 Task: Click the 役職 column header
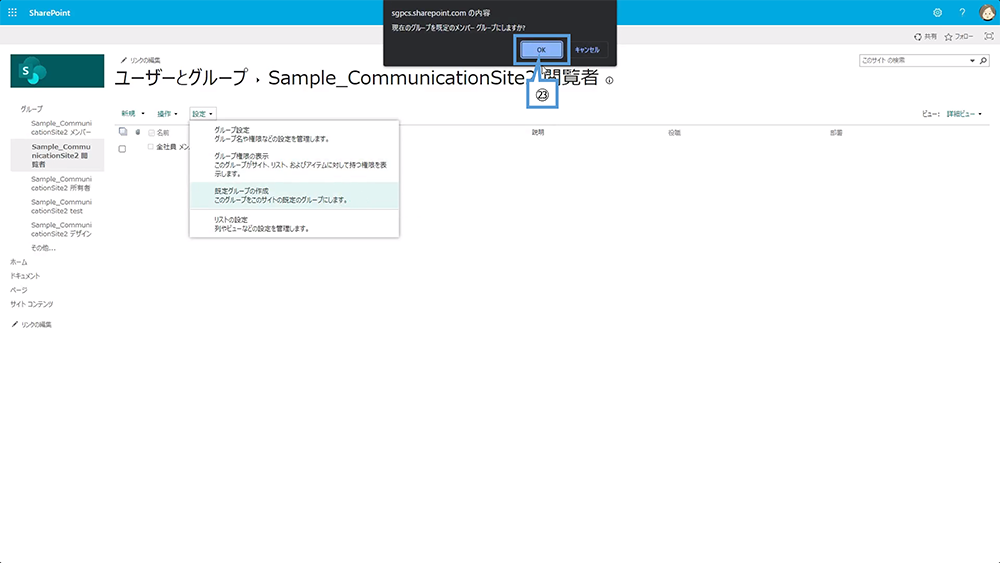tap(674, 133)
